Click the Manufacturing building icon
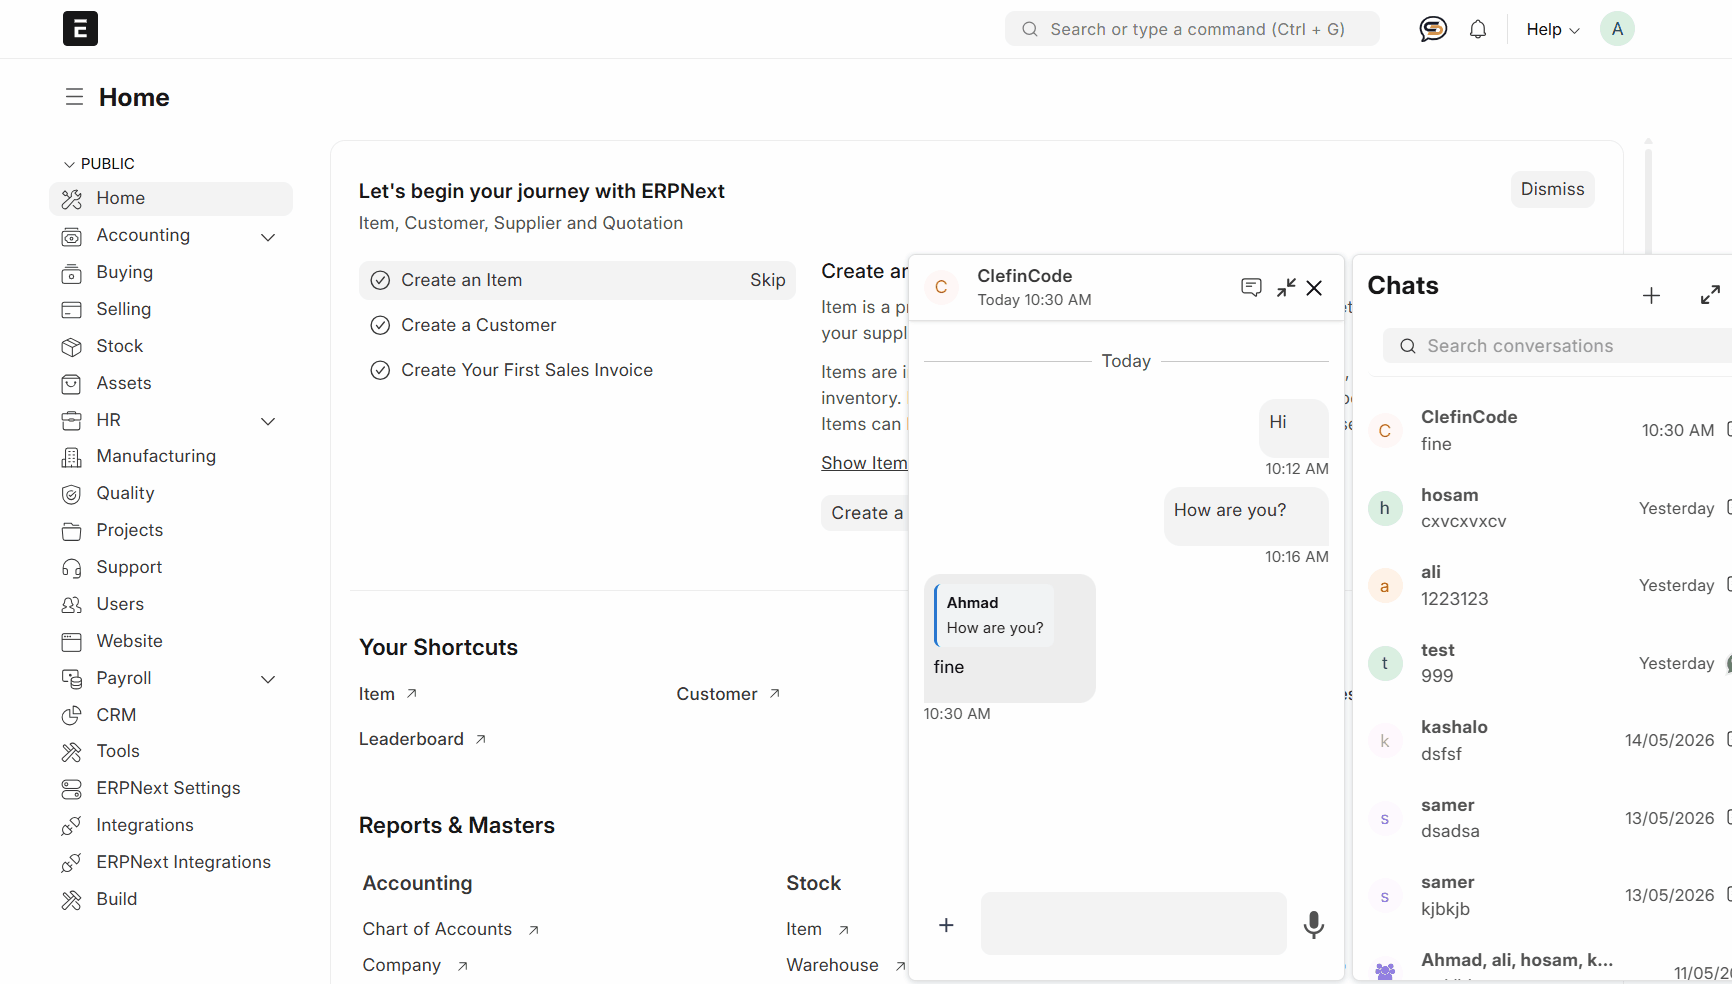1732x984 pixels. coord(72,457)
